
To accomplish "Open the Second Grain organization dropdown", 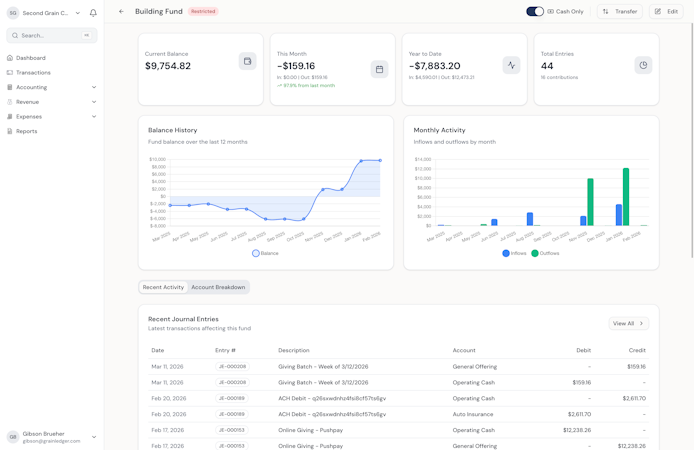I will (x=44, y=13).
